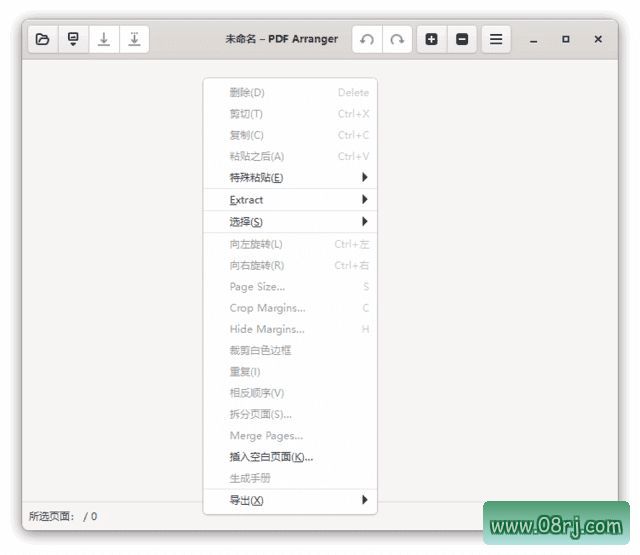Select 向右旋转(R) in context menu

(290, 266)
